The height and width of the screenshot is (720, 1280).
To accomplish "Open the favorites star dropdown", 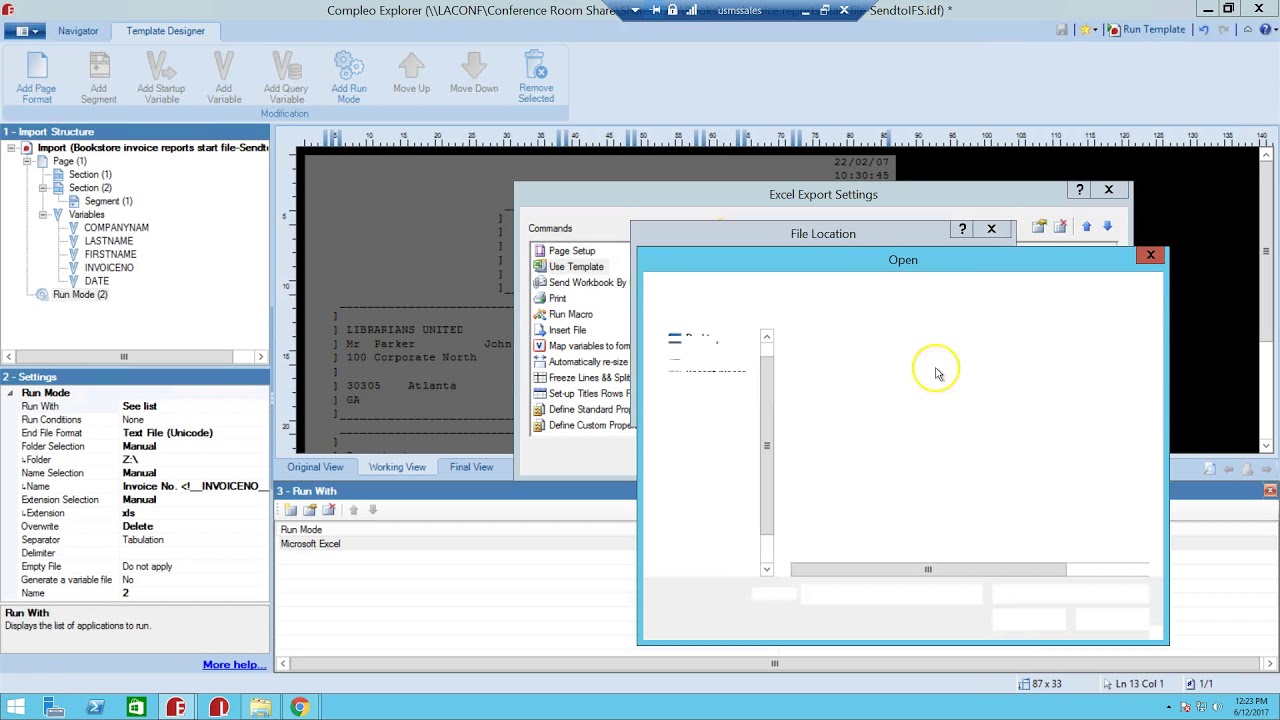I will tap(1086, 30).
